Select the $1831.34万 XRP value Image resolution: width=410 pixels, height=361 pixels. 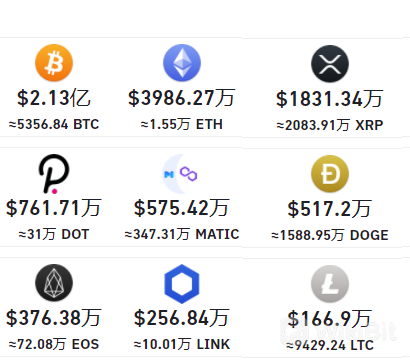[330, 99]
